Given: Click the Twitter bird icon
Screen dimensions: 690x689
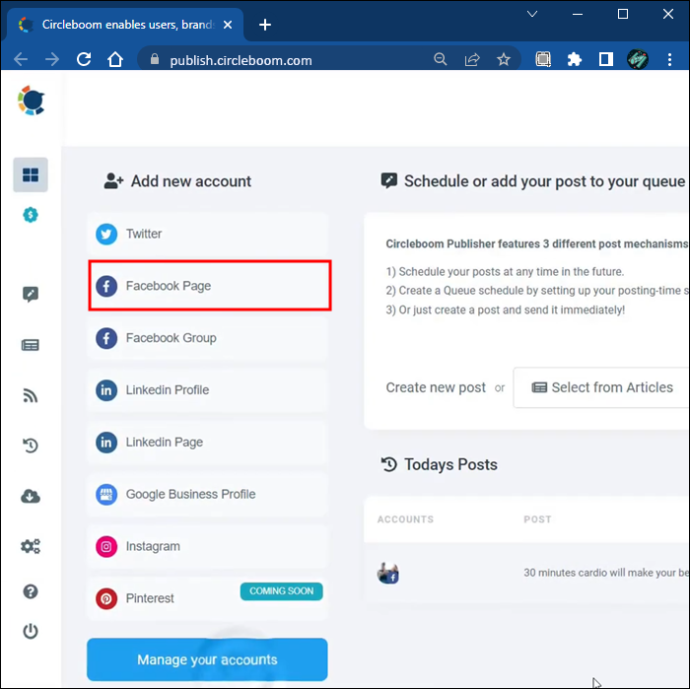Looking at the screenshot, I should coord(106,234).
